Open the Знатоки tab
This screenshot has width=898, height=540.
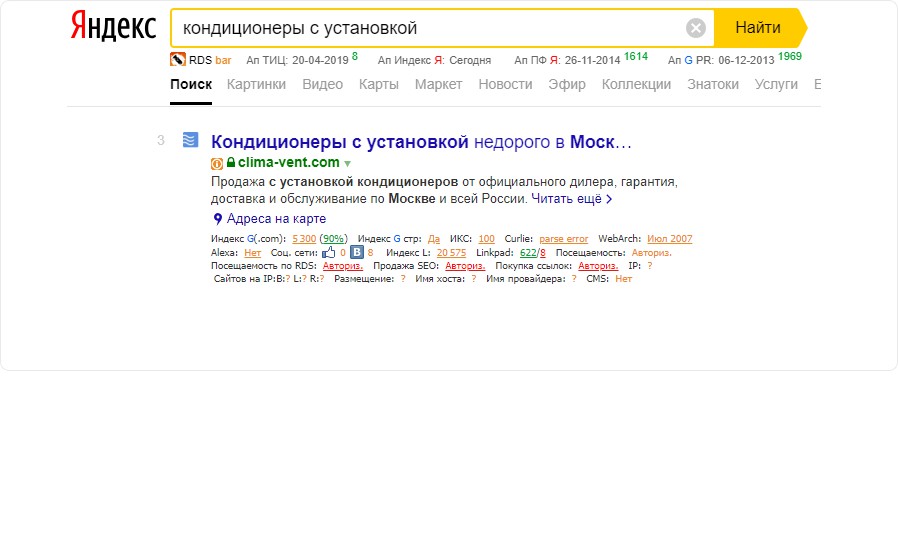[x=713, y=84]
